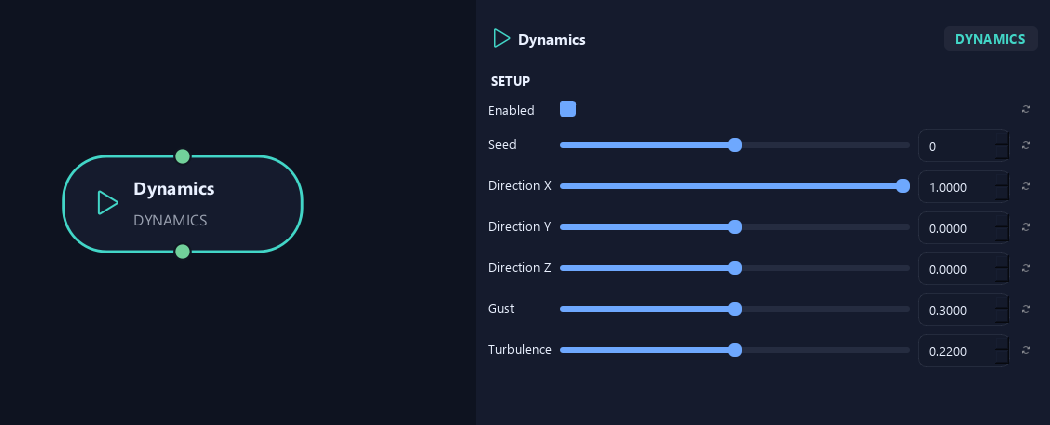Increment Gust with its up stepper
The height and width of the screenshot is (425, 1050).
pyautogui.click(x=1002, y=301)
